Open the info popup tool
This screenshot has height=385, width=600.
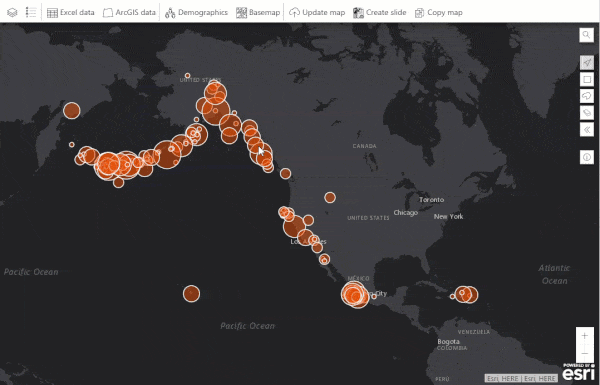point(587,157)
